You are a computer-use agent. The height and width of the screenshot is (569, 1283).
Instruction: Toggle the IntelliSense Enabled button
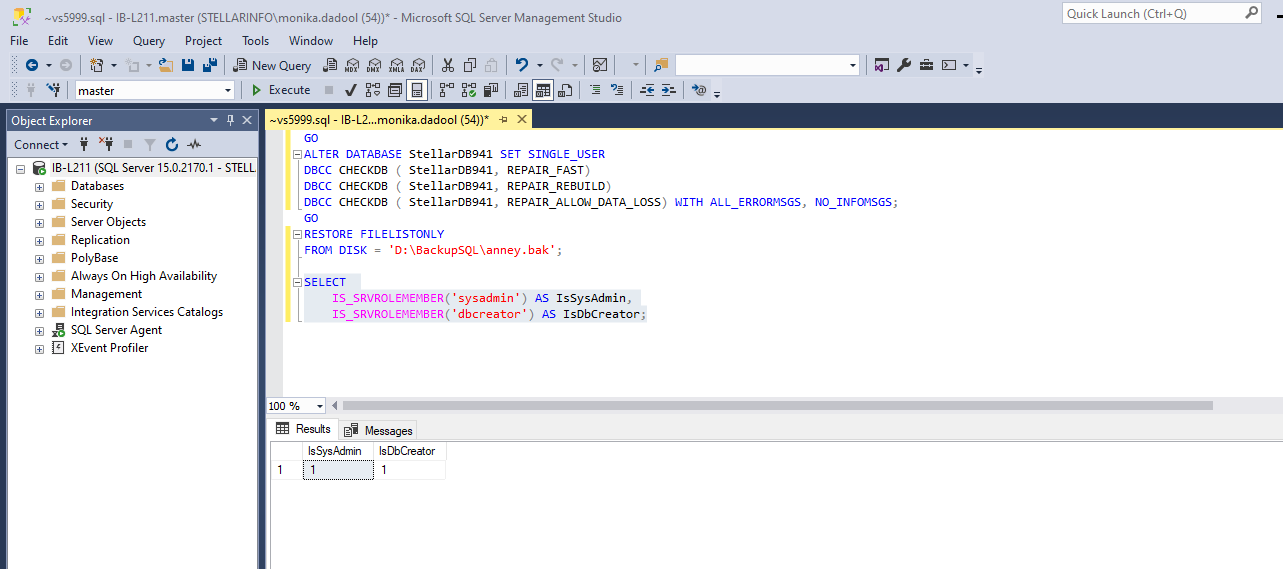(417, 90)
